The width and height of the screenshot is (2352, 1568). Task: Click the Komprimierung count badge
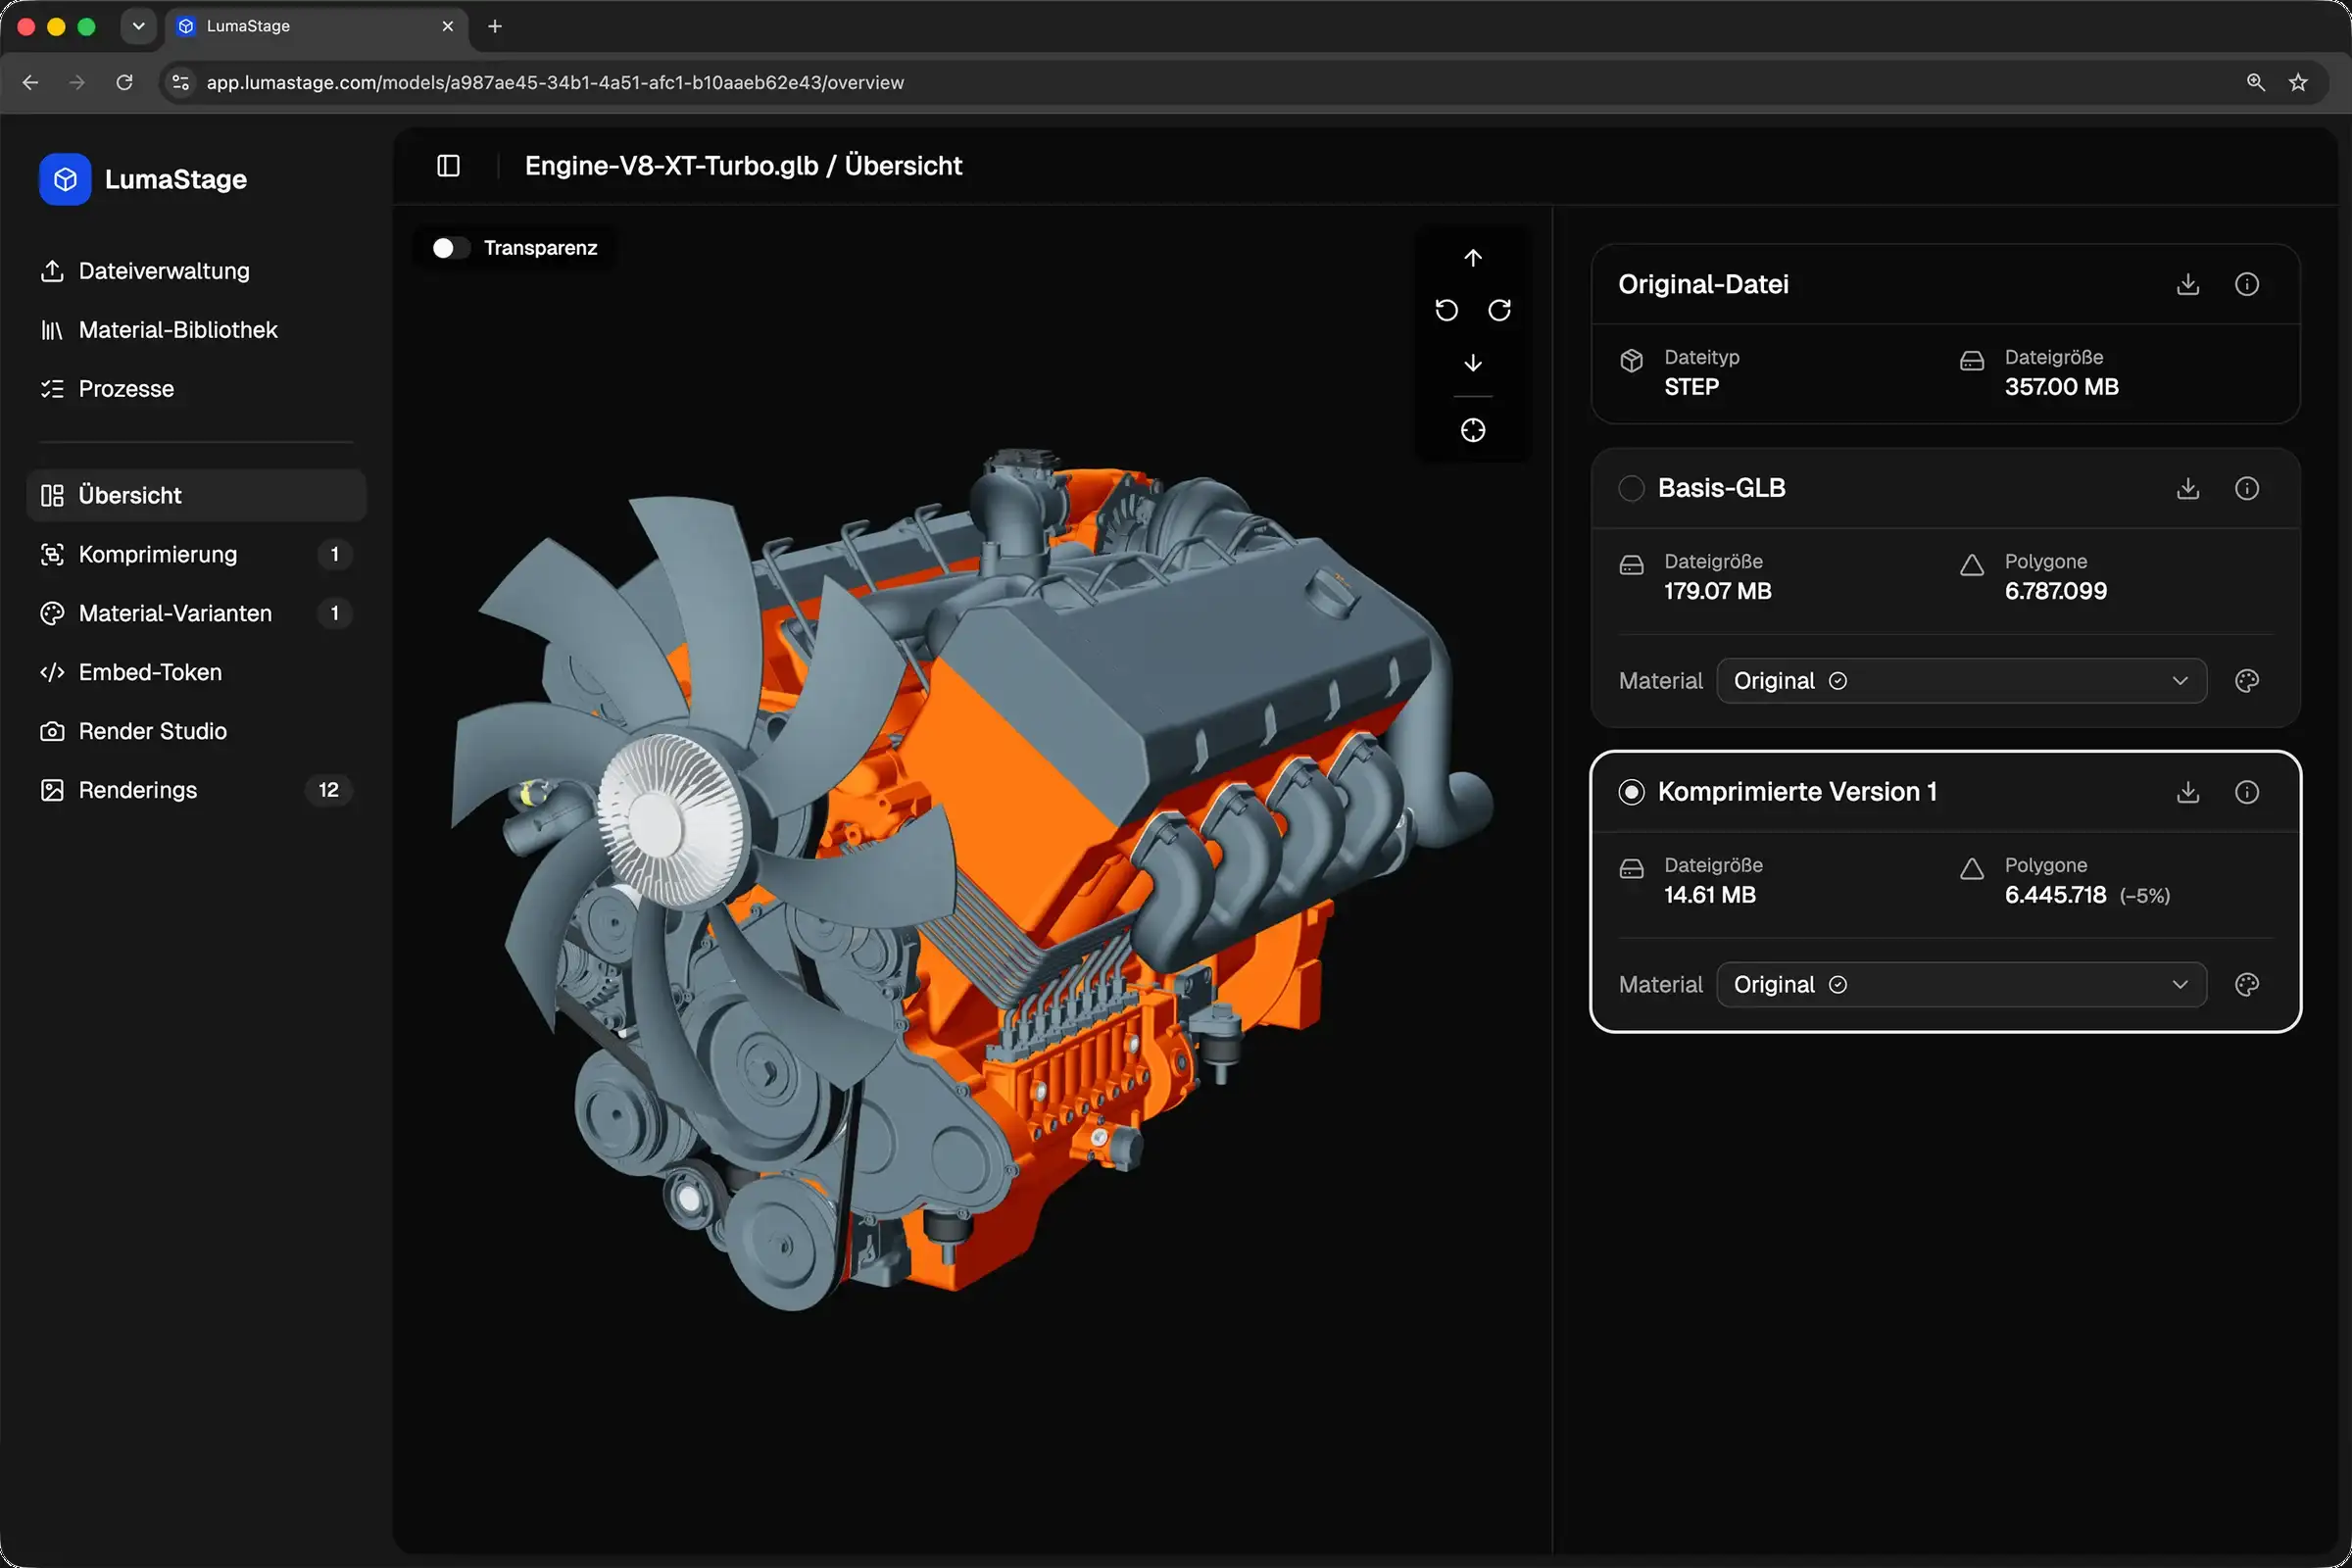click(x=334, y=554)
